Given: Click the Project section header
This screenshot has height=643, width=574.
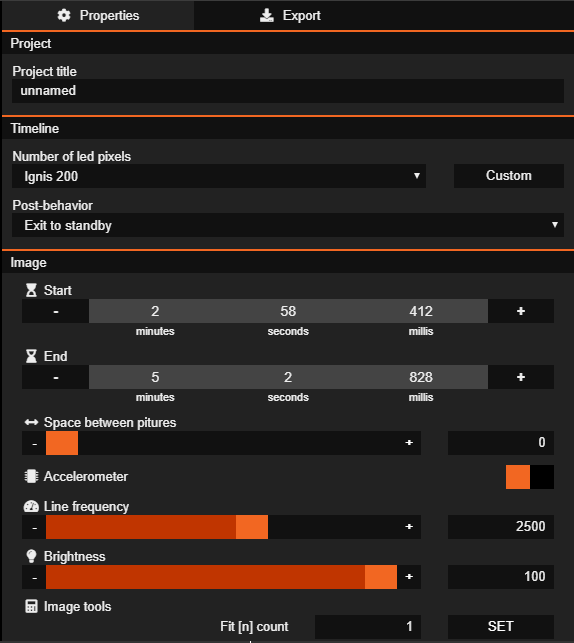Looking at the screenshot, I should point(288,43).
